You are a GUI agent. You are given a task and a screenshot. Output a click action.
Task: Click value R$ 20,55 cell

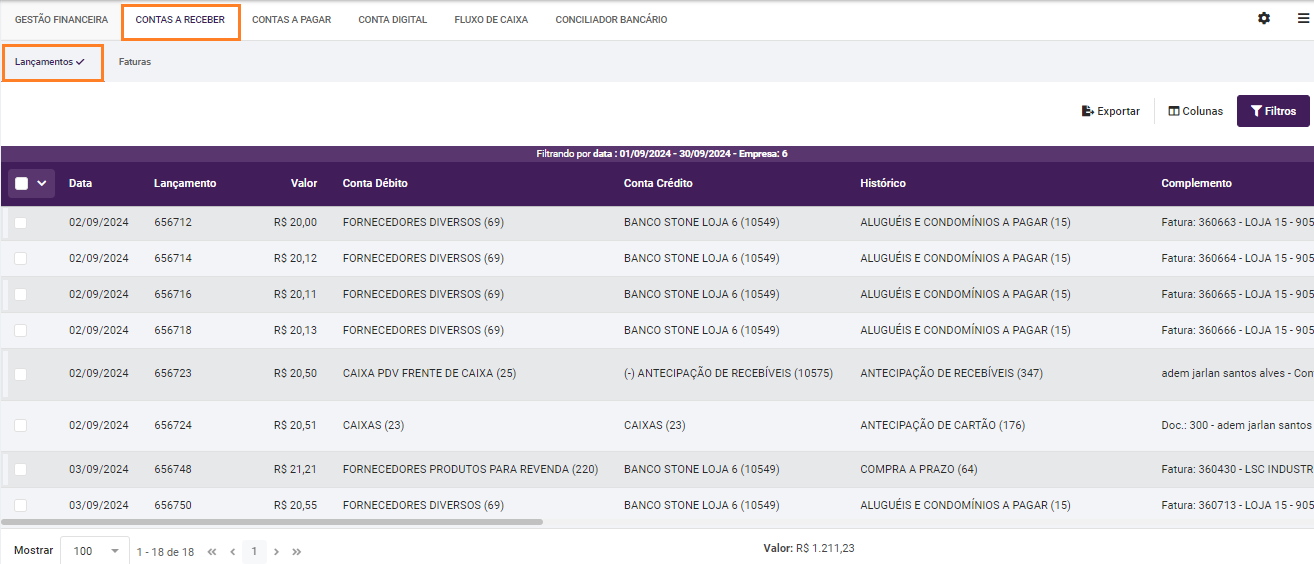(x=295, y=505)
